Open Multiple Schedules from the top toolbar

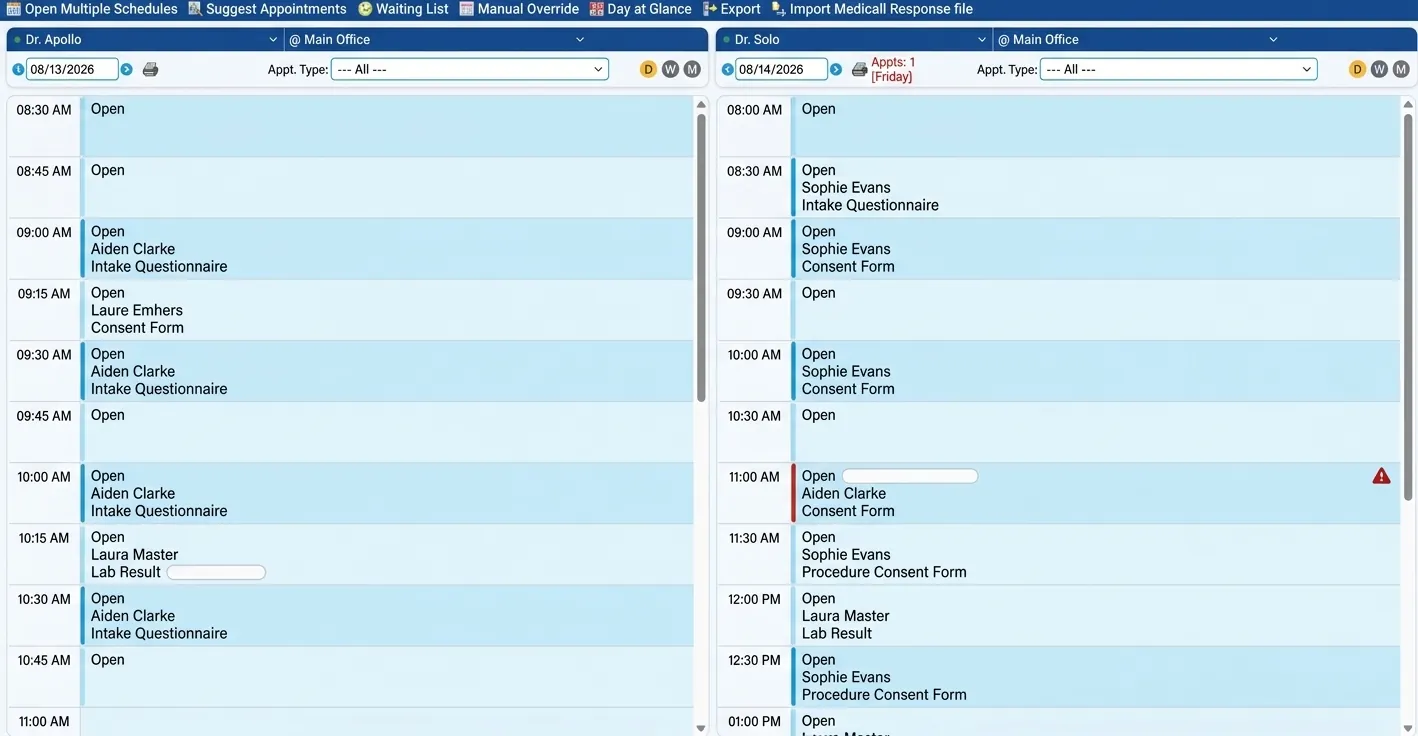coord(92,9)
